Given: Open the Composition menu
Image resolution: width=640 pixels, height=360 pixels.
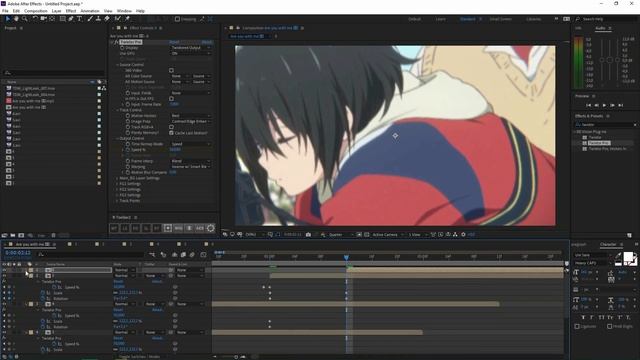Looking at the screenshot, I should (36, 11).
